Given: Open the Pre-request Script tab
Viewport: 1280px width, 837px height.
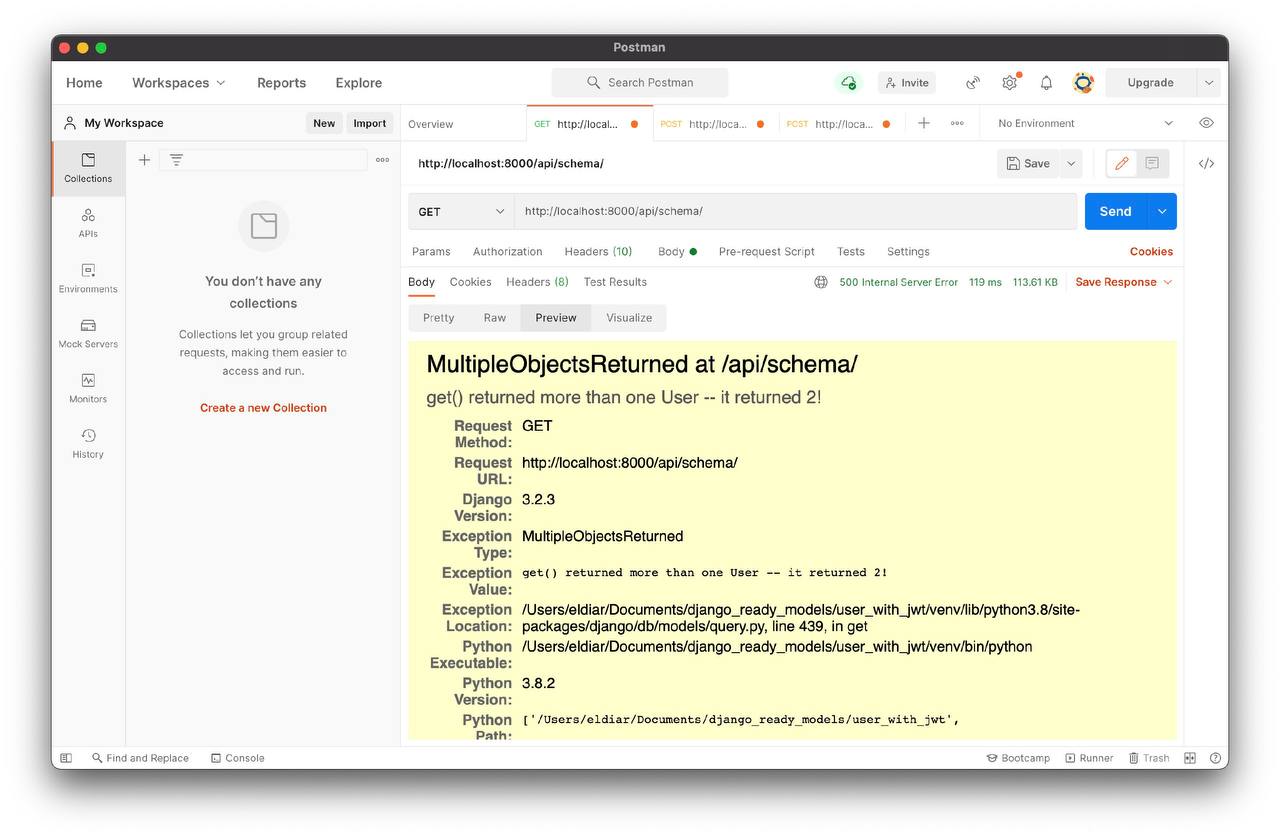Looking at the screenshot, I should point(766,252).
